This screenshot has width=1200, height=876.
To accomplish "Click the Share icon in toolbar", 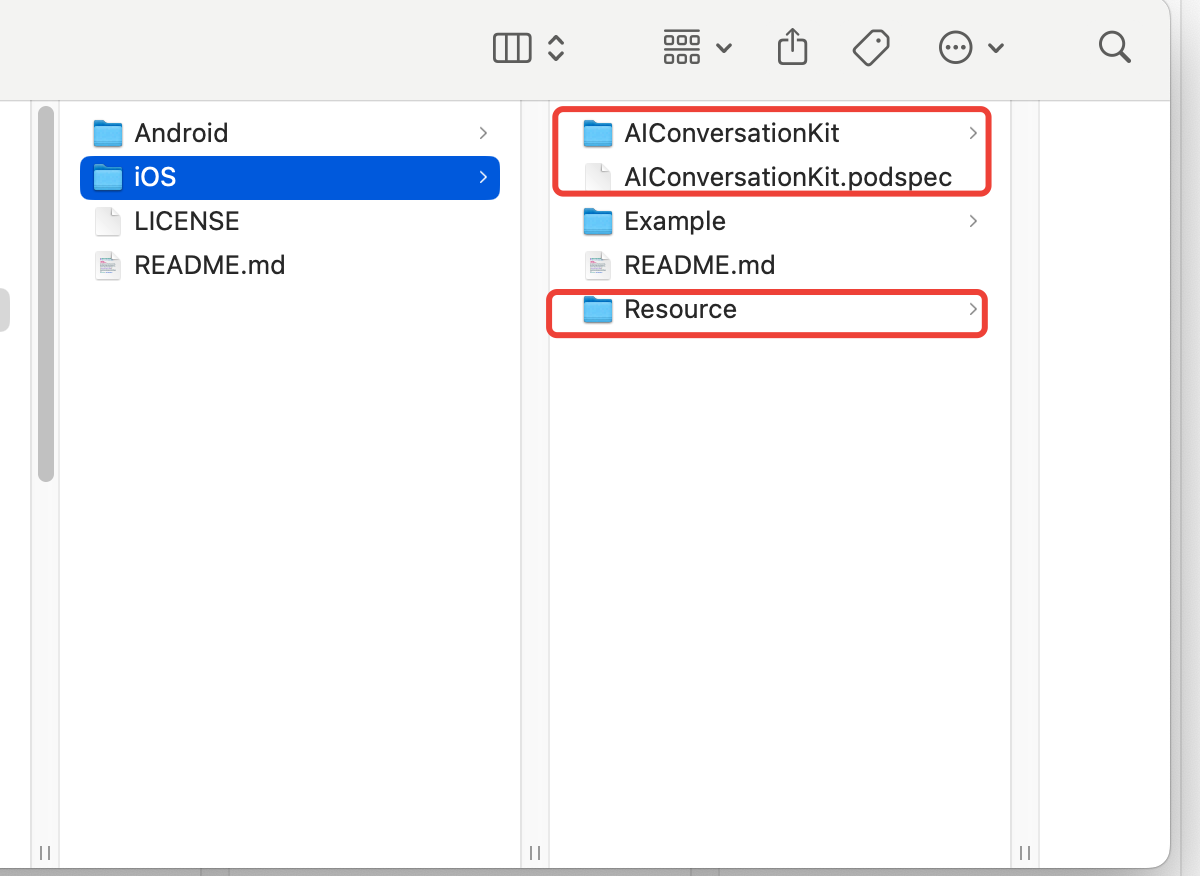I will click(x=792, y=47).
